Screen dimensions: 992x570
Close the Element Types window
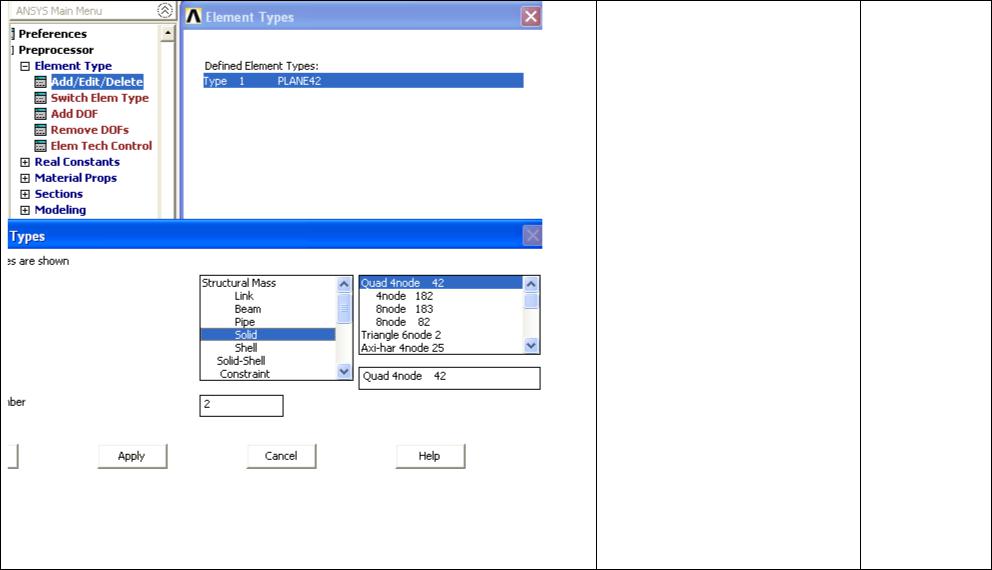pyautogui.click(x=530, y=16)
